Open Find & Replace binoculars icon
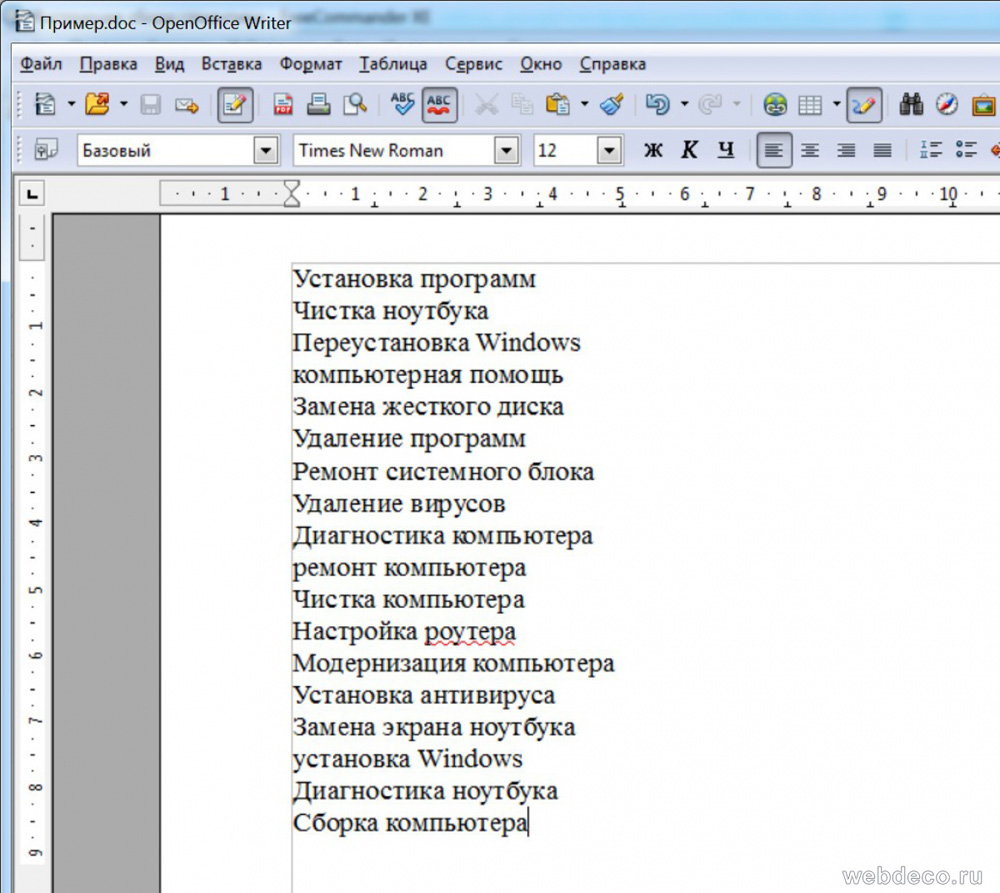The image size is (1000, 893). click(911, 104)
